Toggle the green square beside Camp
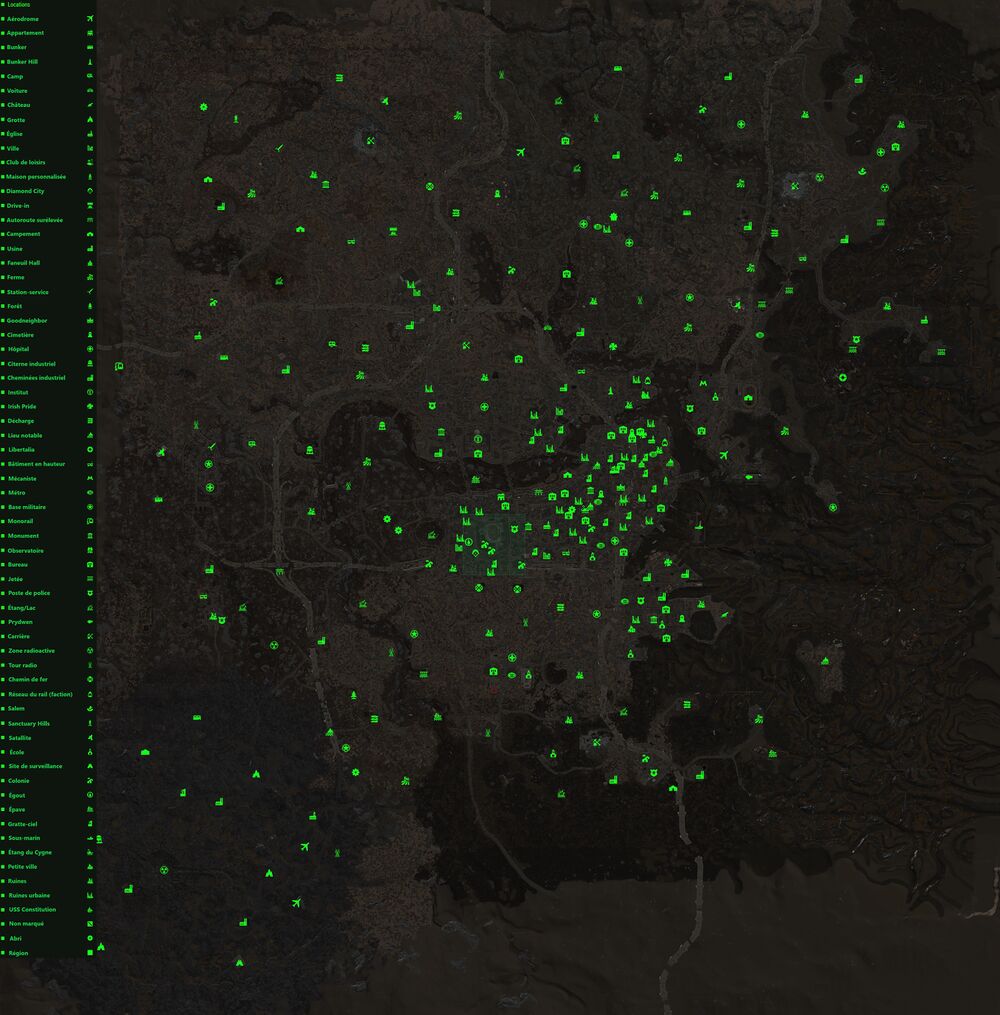Image resolution: width=1000 pixels, height=1015 pixels. click(3, 76)
